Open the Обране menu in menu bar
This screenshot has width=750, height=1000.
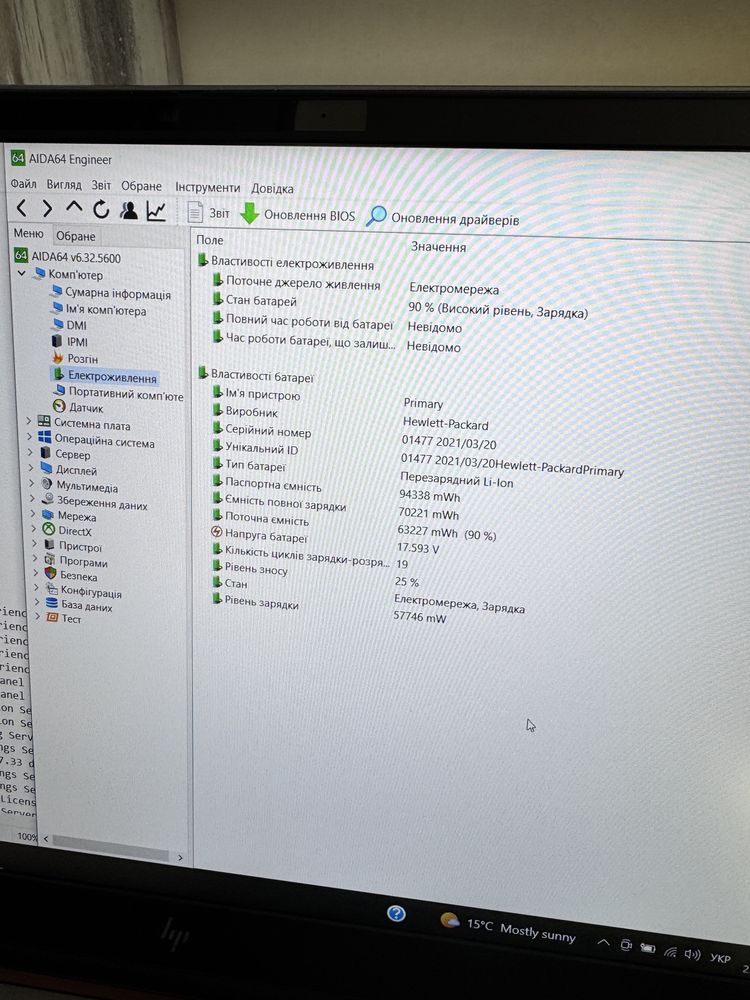click(x=141, y=186)
